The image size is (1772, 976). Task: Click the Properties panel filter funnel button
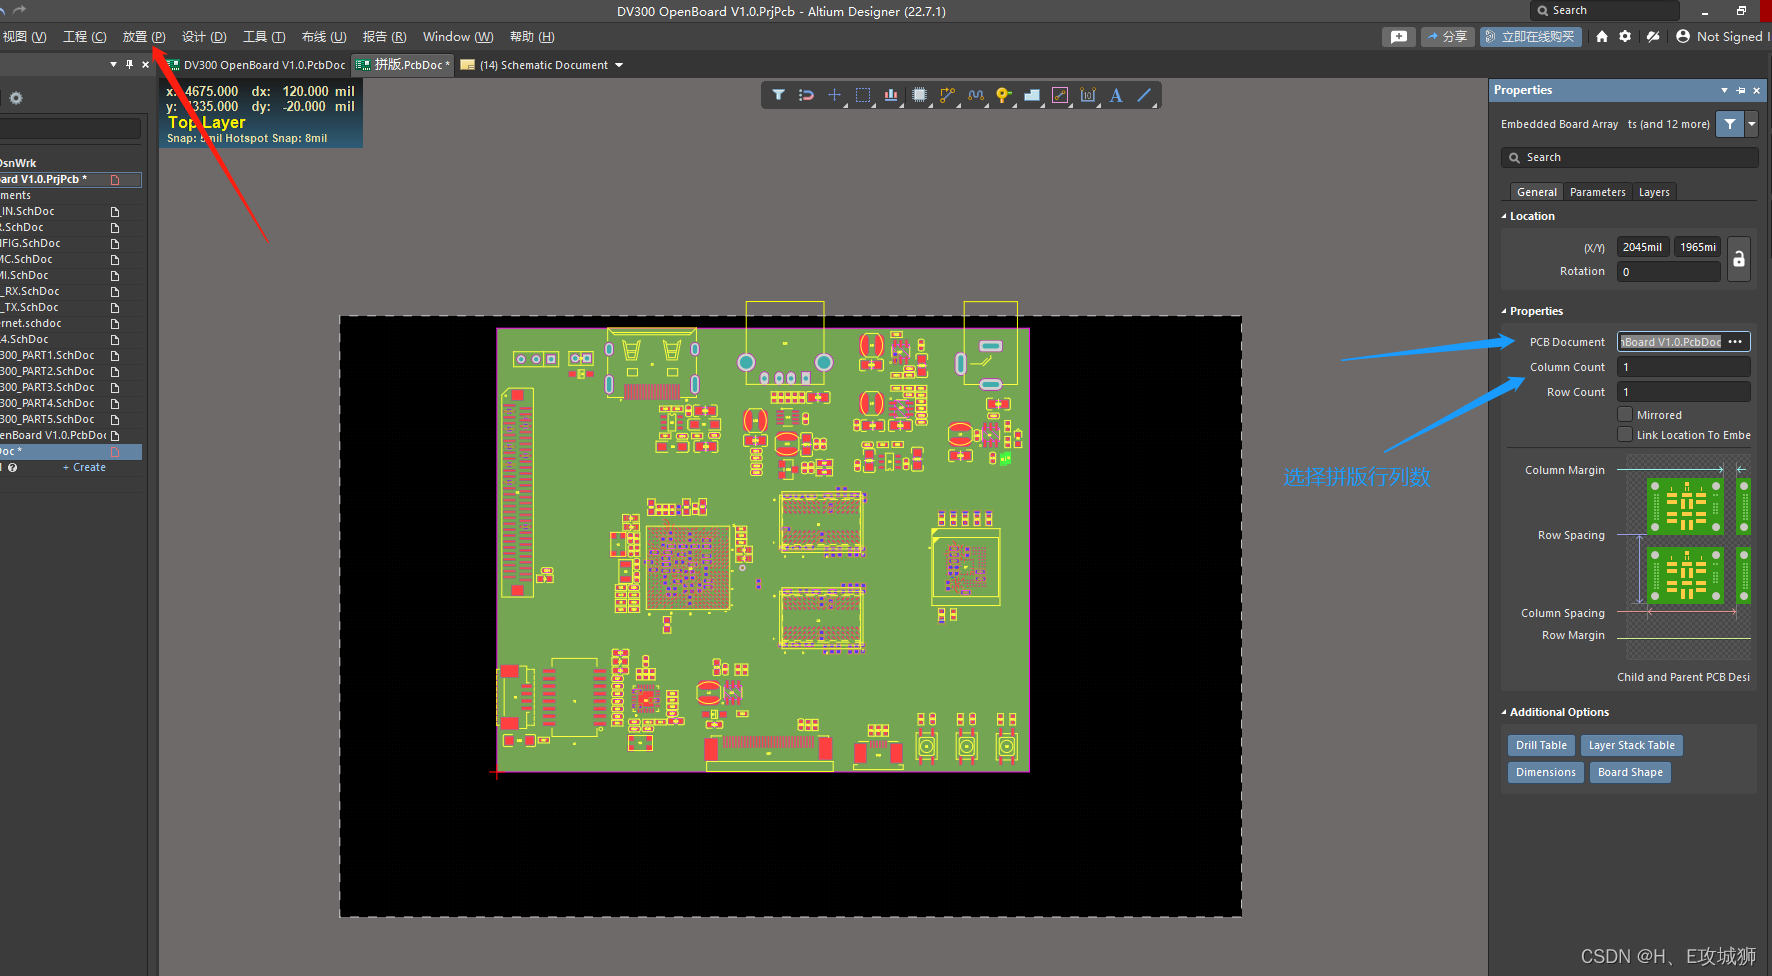coord(1730,124)
